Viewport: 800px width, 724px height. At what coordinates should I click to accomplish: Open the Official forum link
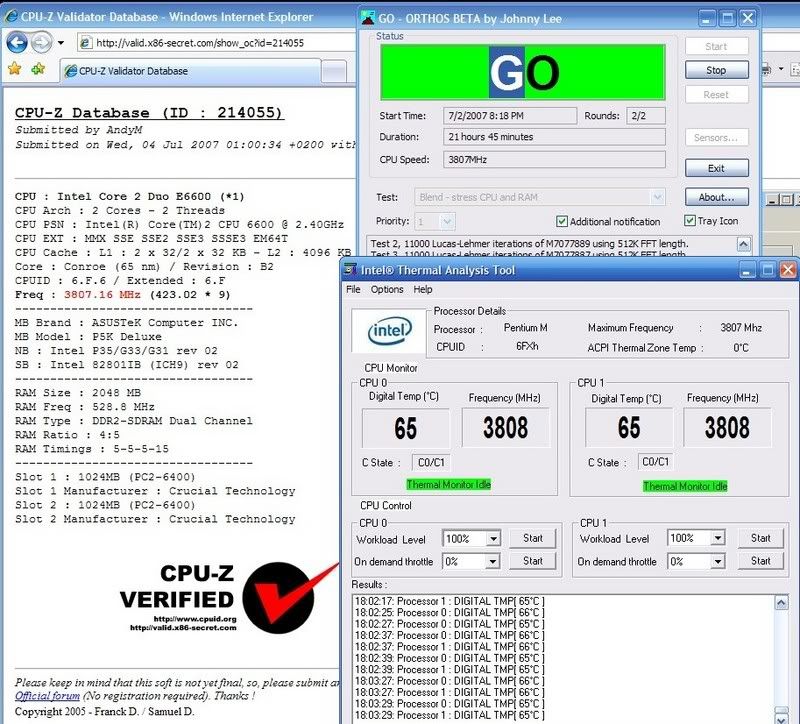tap(47, 696)
